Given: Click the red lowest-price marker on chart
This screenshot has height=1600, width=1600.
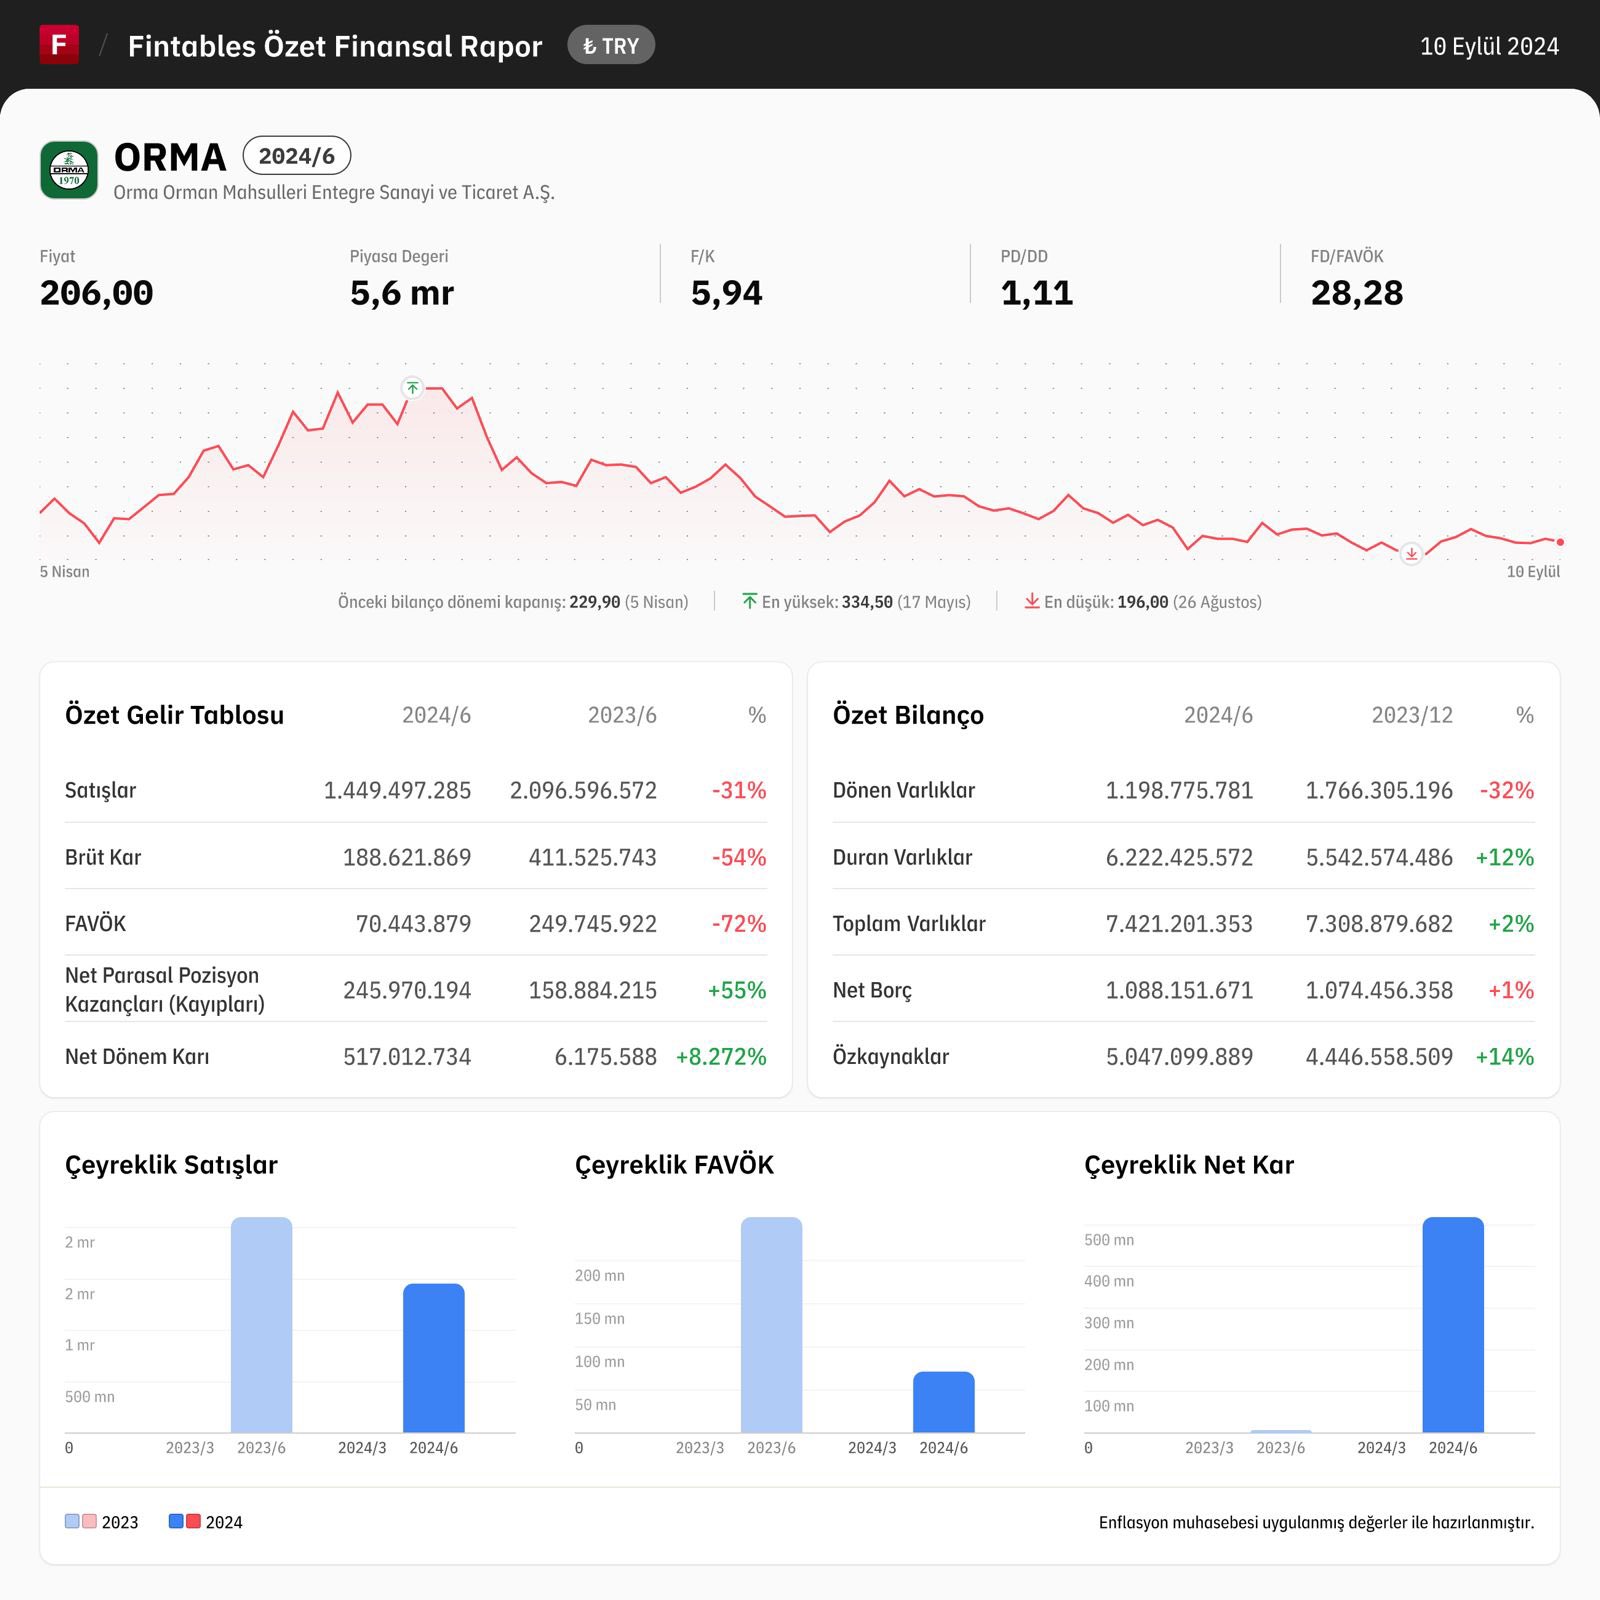Looking at the screenshot, I should [x=1411, y=554].
